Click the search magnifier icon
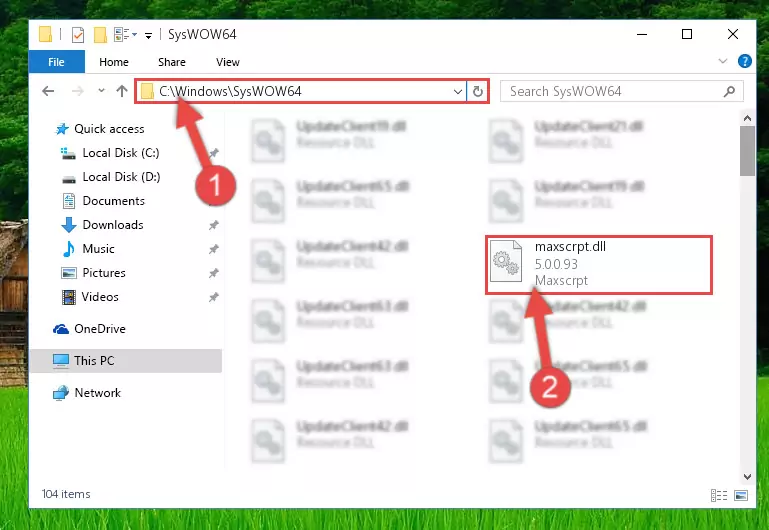The width and height of the screenshot is (769, 530). pos(729,91)
